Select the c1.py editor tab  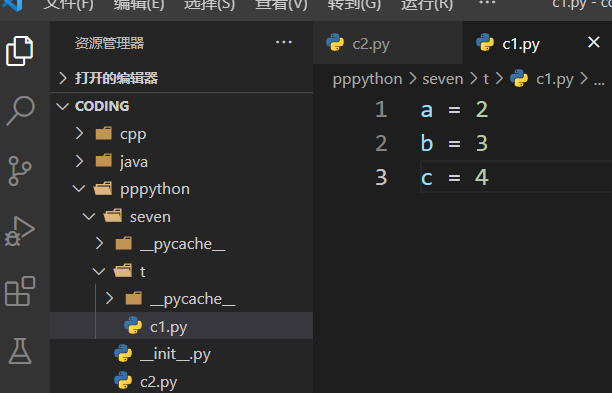[x=537, y=43]
